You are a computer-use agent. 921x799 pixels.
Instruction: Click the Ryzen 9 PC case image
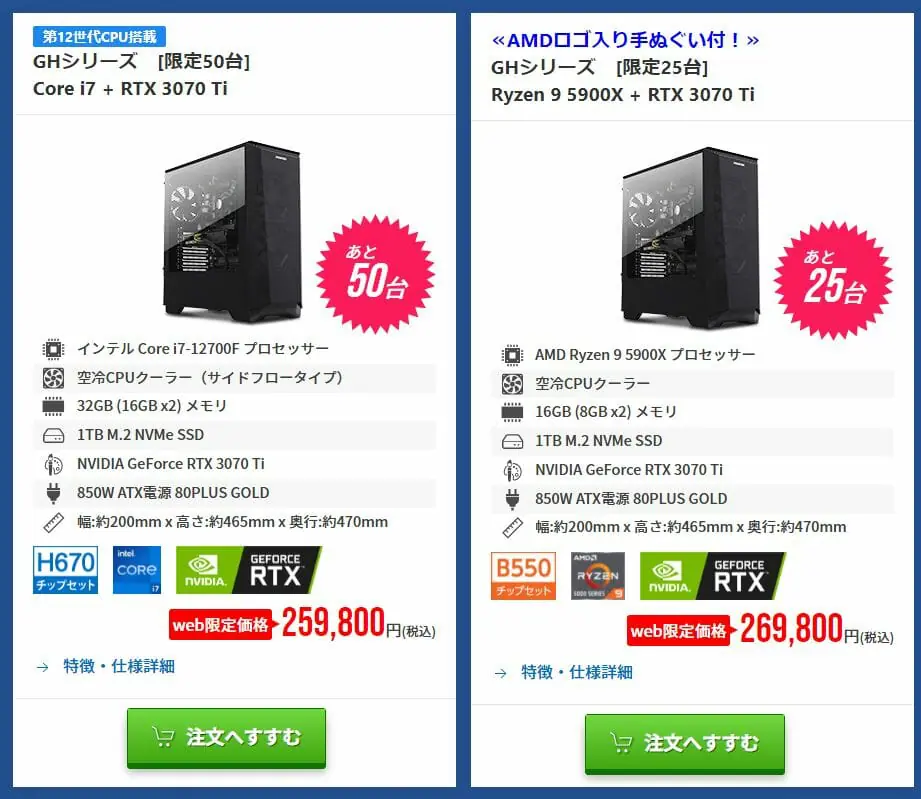pyautogui.click(x=691, y=236)
